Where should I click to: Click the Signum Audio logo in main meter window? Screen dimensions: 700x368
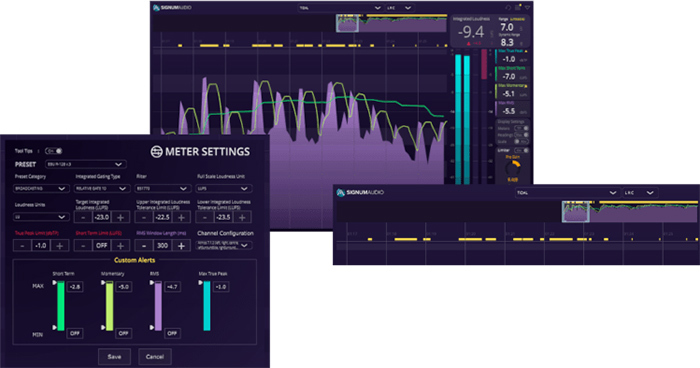point(172,8)
